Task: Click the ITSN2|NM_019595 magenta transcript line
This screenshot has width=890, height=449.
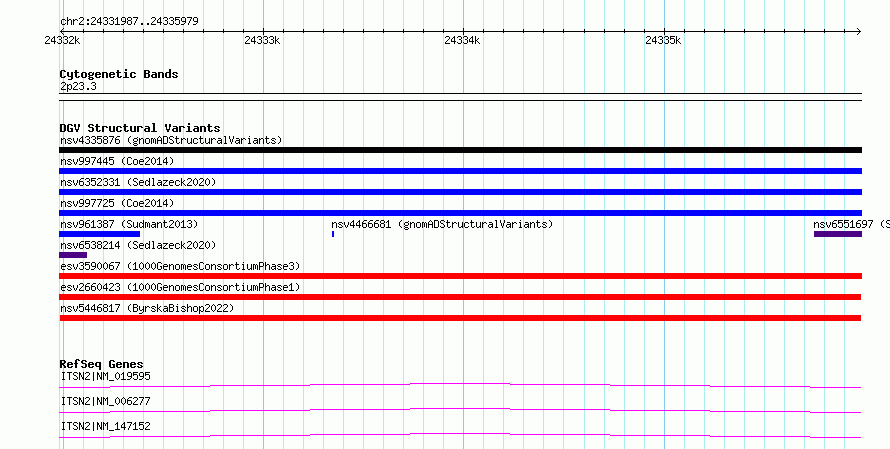Action: [x=460, y=385]
